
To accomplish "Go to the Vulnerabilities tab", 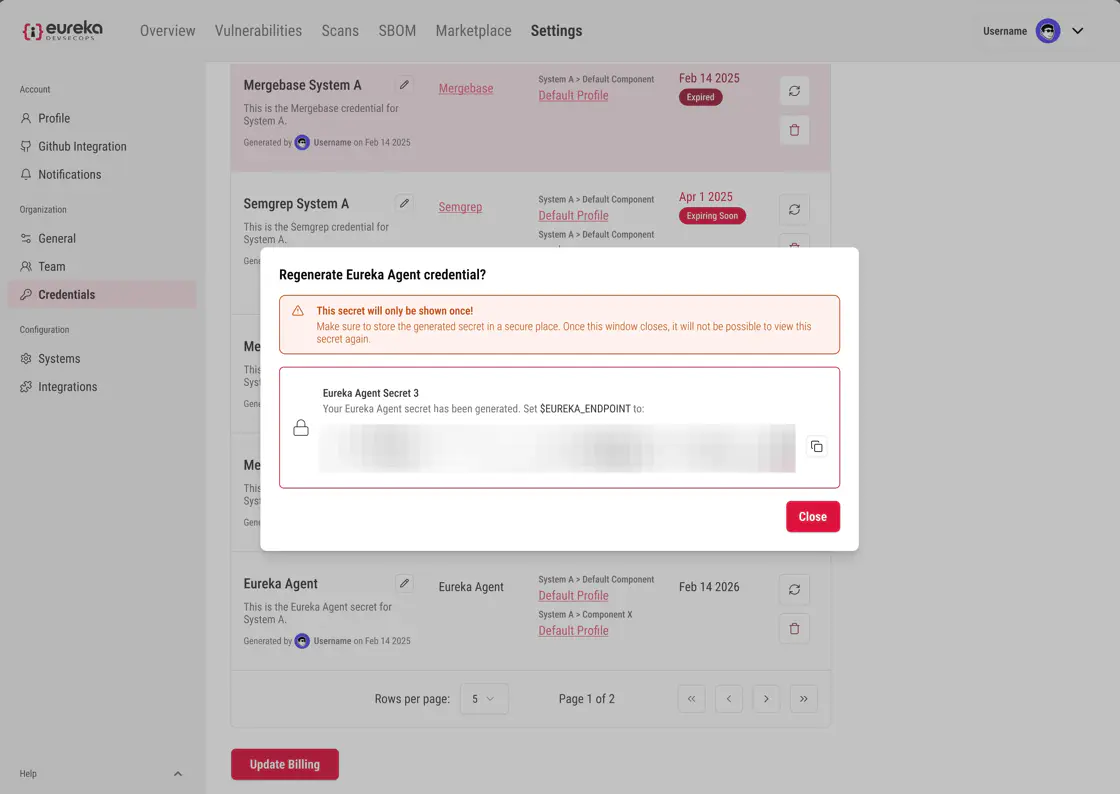I will [258, 31].
